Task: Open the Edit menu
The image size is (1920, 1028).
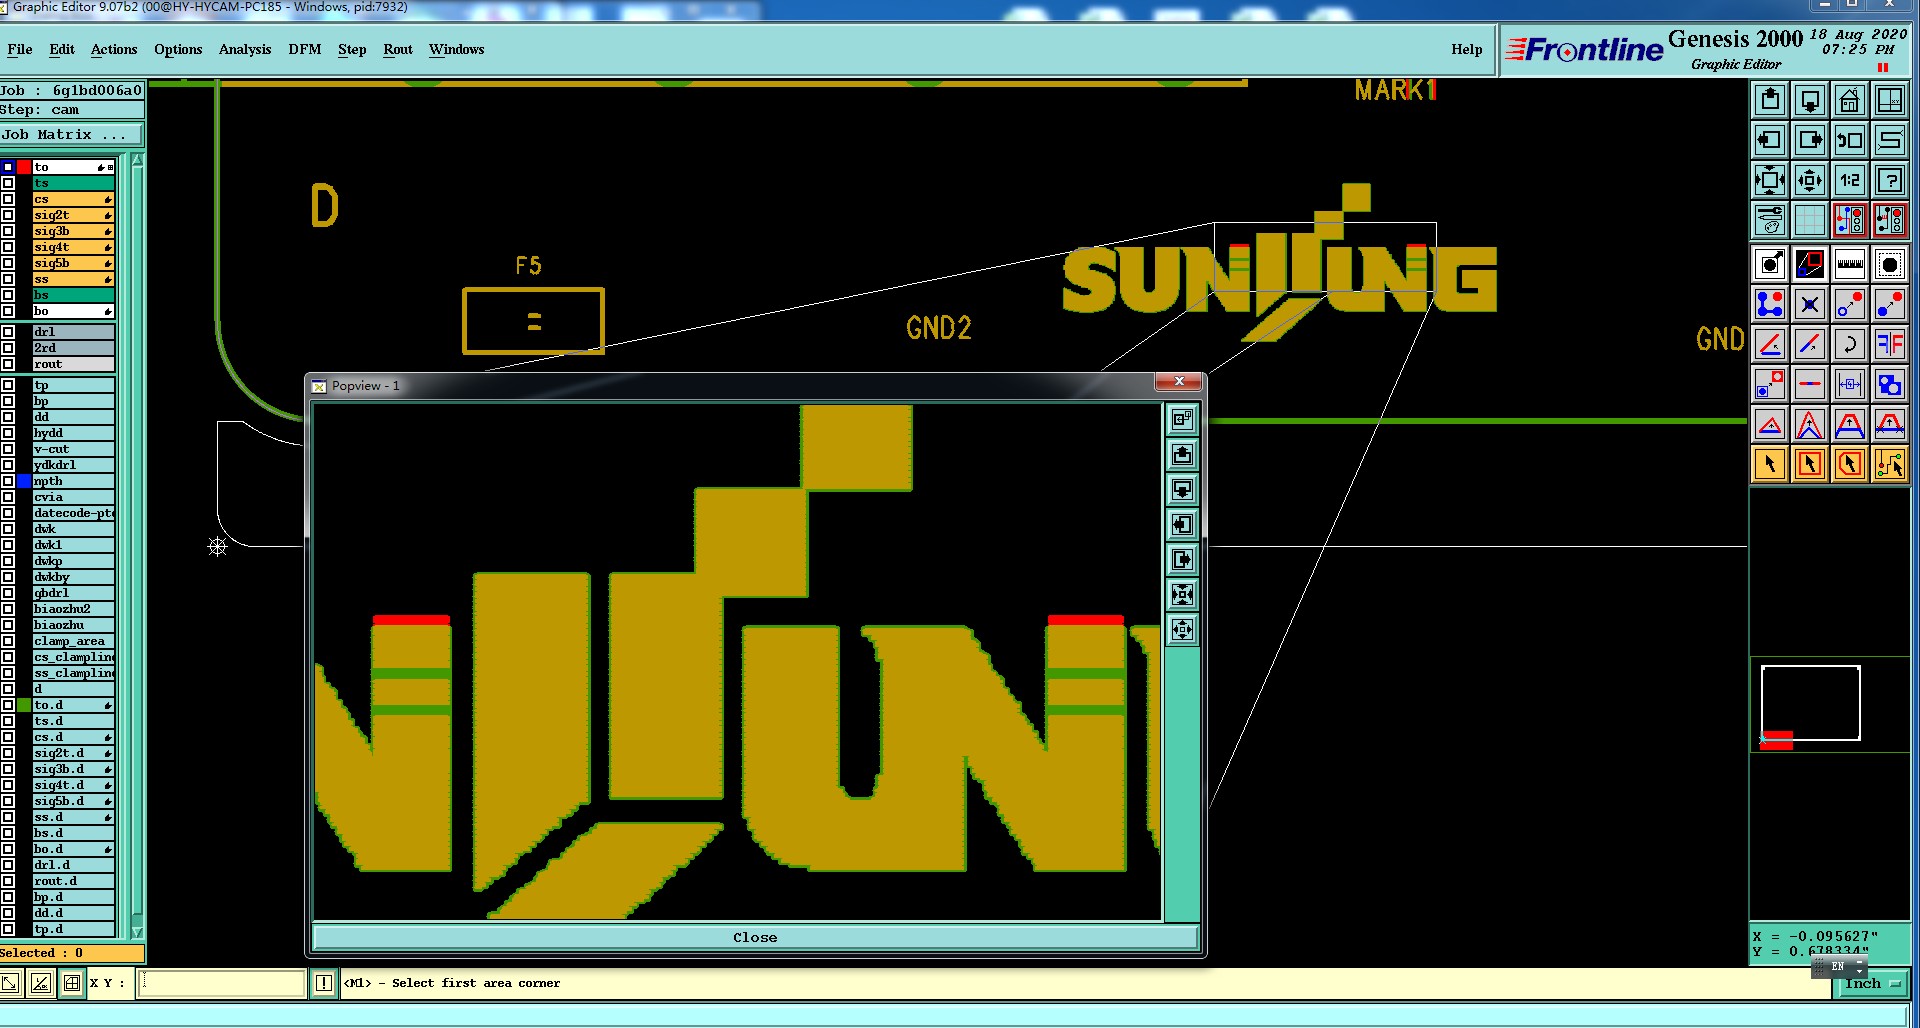Action: (62, 49)
